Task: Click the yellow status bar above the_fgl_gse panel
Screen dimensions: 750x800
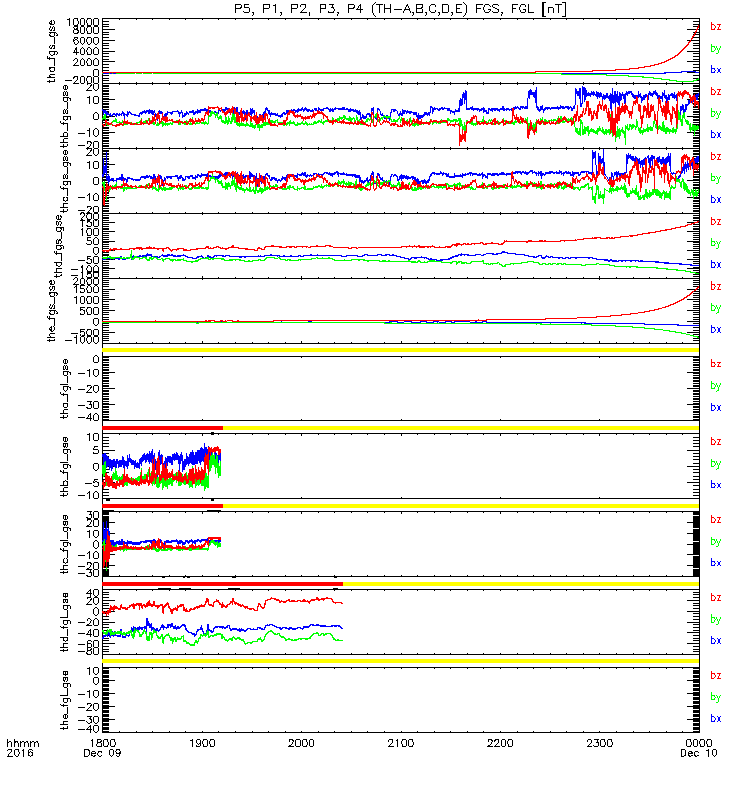Action: coord(401,661)
